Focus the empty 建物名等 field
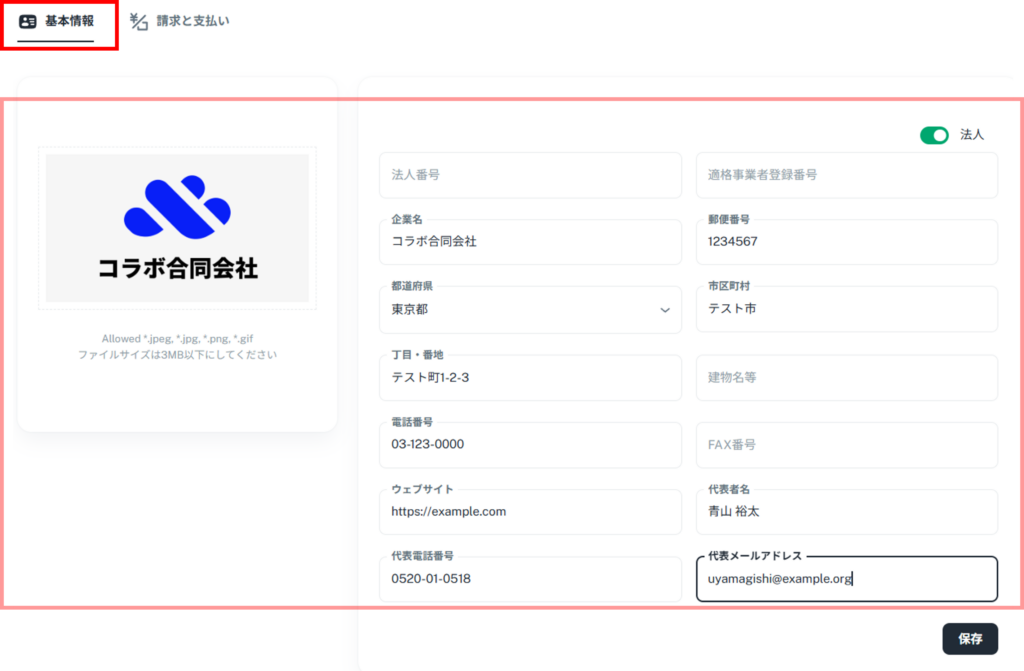Screen dimensions: 1024x671 (846, 377)
